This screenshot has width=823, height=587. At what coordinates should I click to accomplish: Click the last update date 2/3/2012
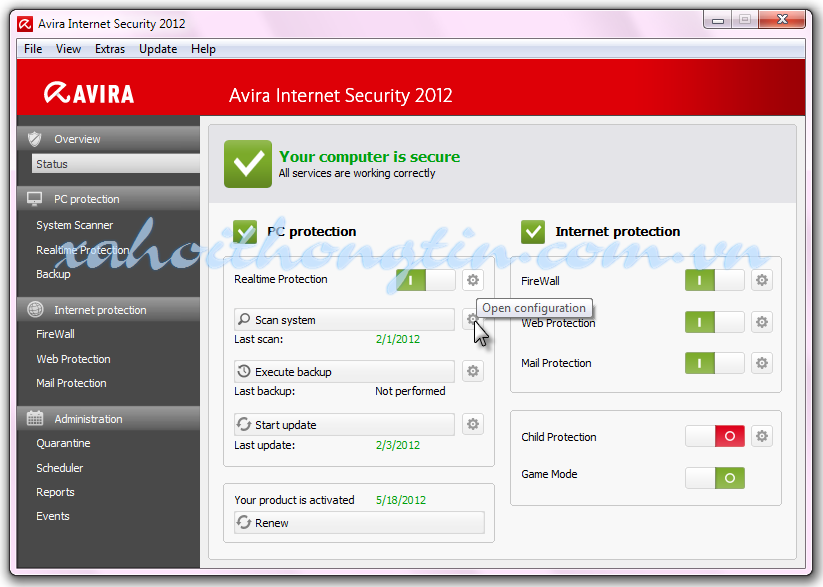(398, 445)
